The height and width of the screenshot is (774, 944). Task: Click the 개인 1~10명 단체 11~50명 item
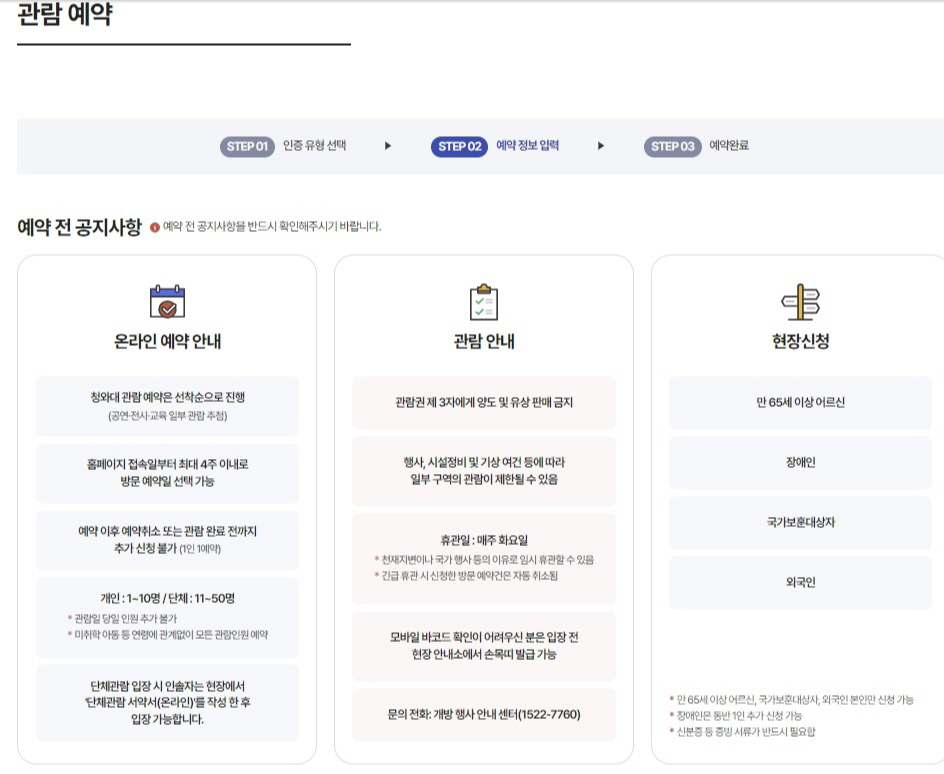(x=166, y=619)
